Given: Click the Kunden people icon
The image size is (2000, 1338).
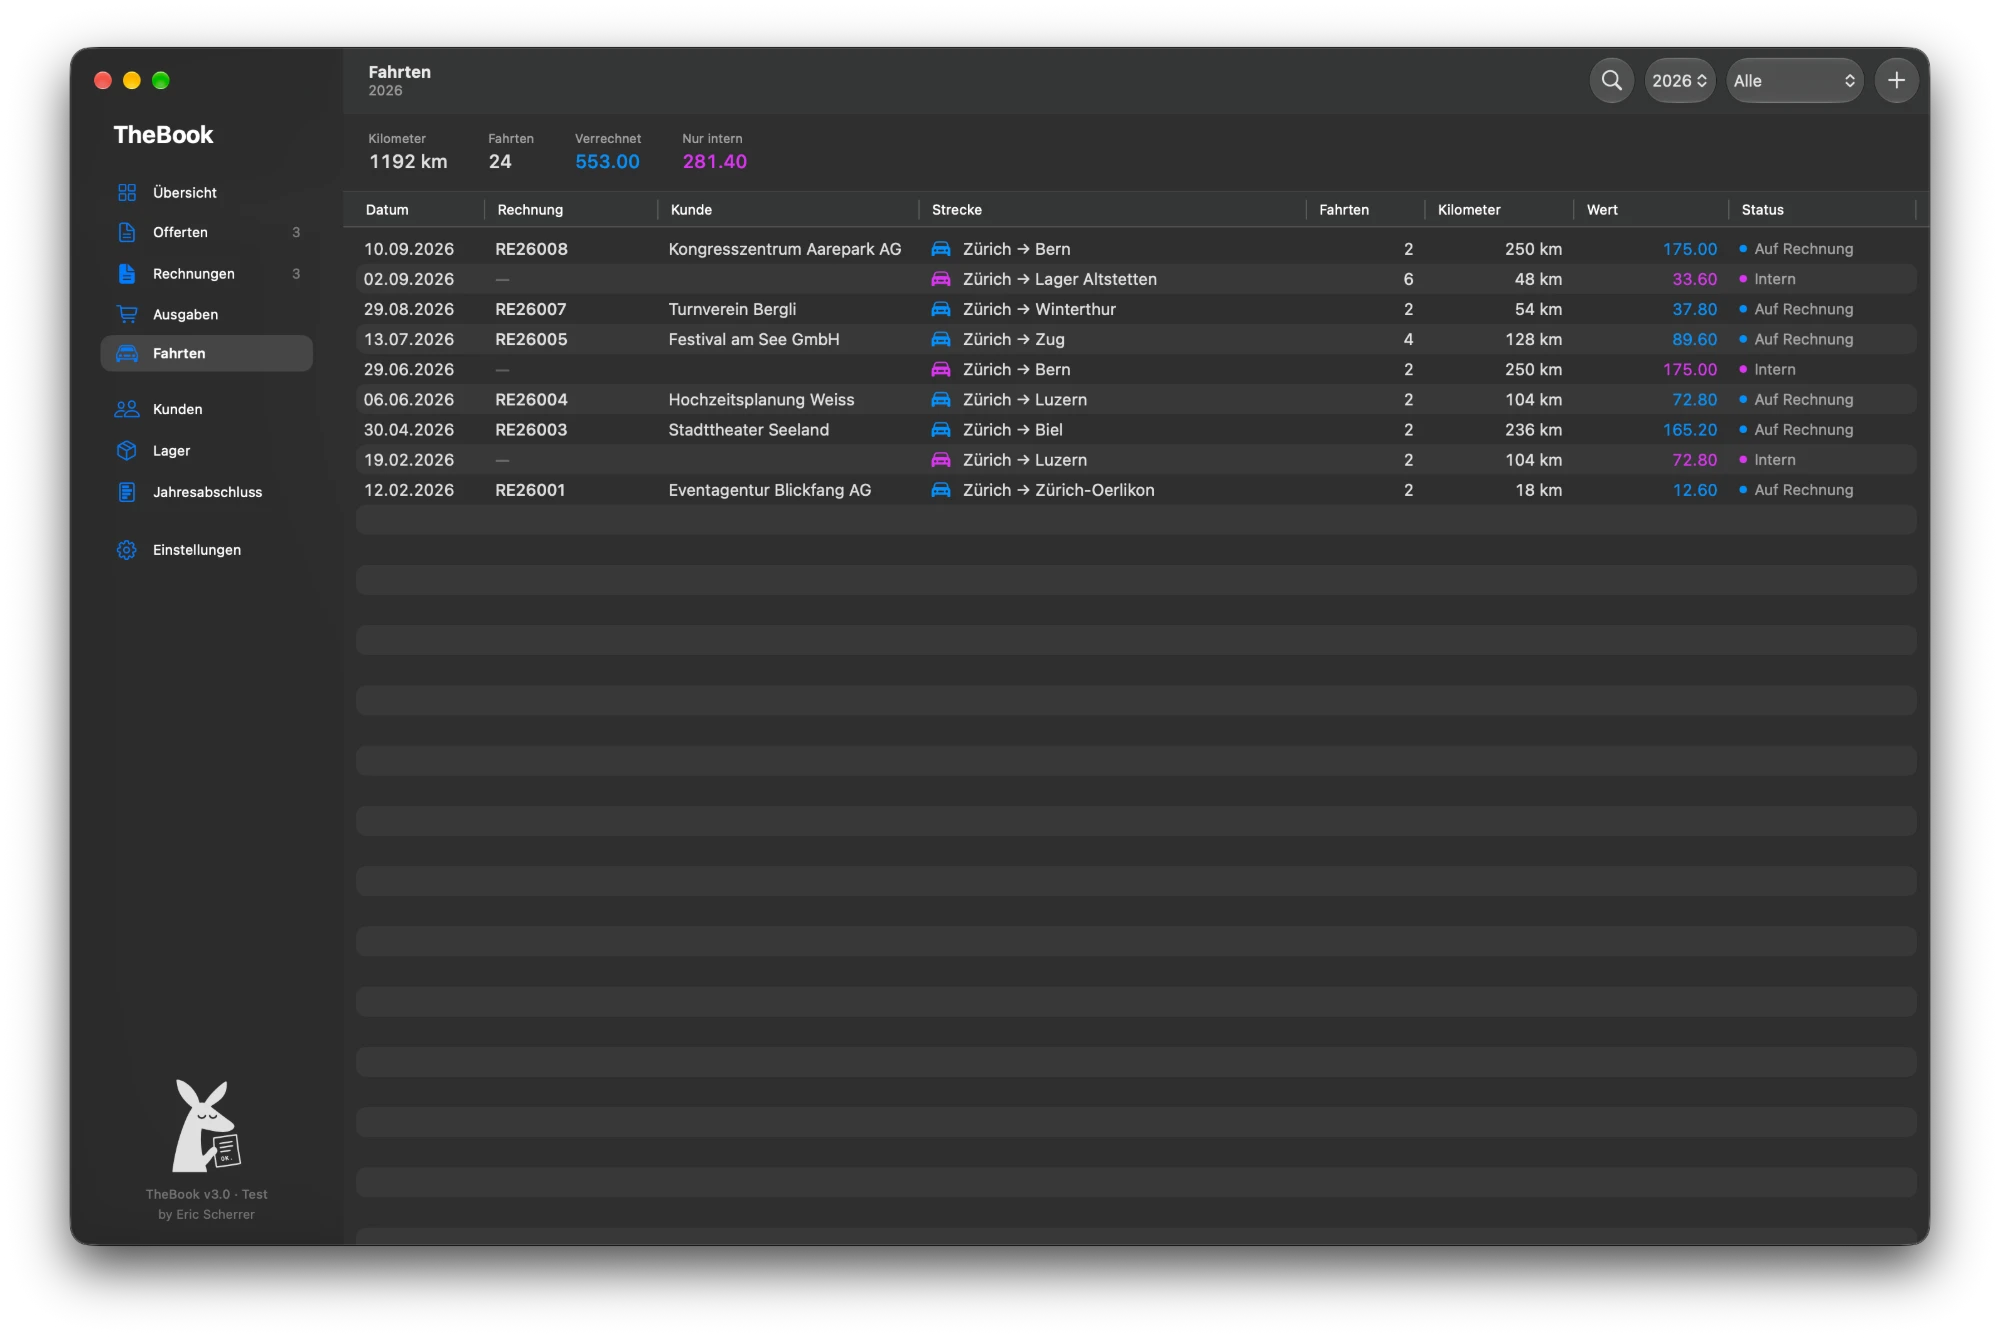Looking at the screenshot, I should 127,409.
